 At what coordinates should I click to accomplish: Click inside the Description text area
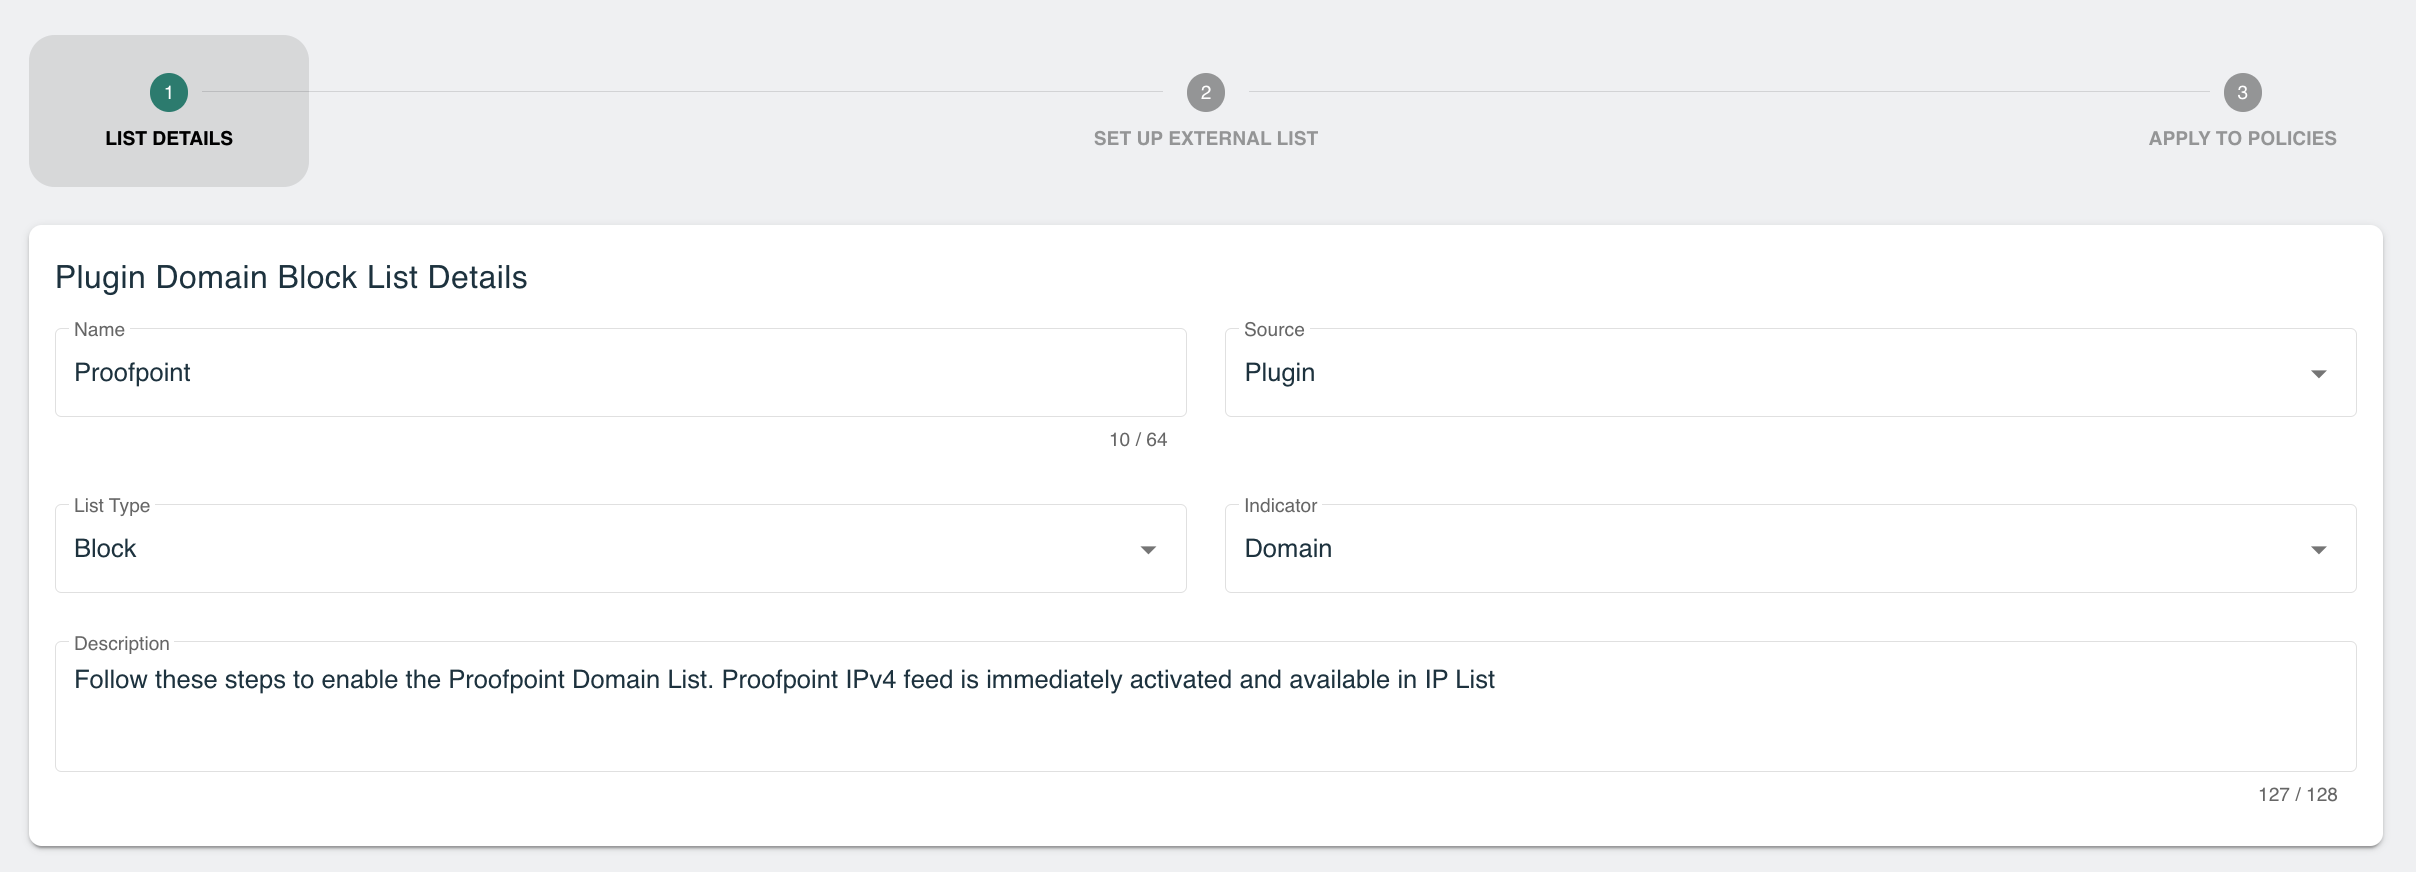click(x=1205, y=706)
